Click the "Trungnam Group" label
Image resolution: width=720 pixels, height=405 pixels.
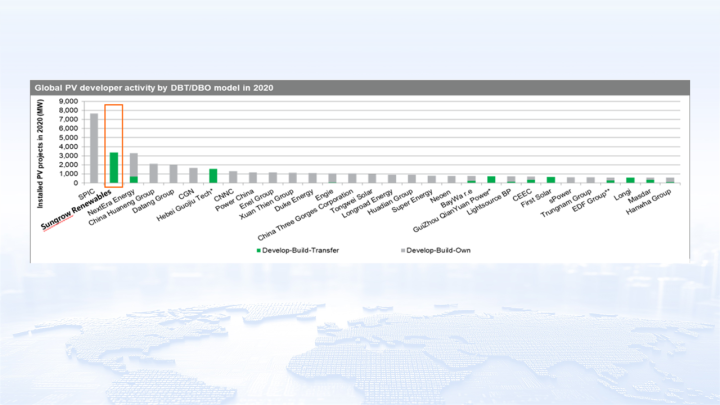click(566, 203)
